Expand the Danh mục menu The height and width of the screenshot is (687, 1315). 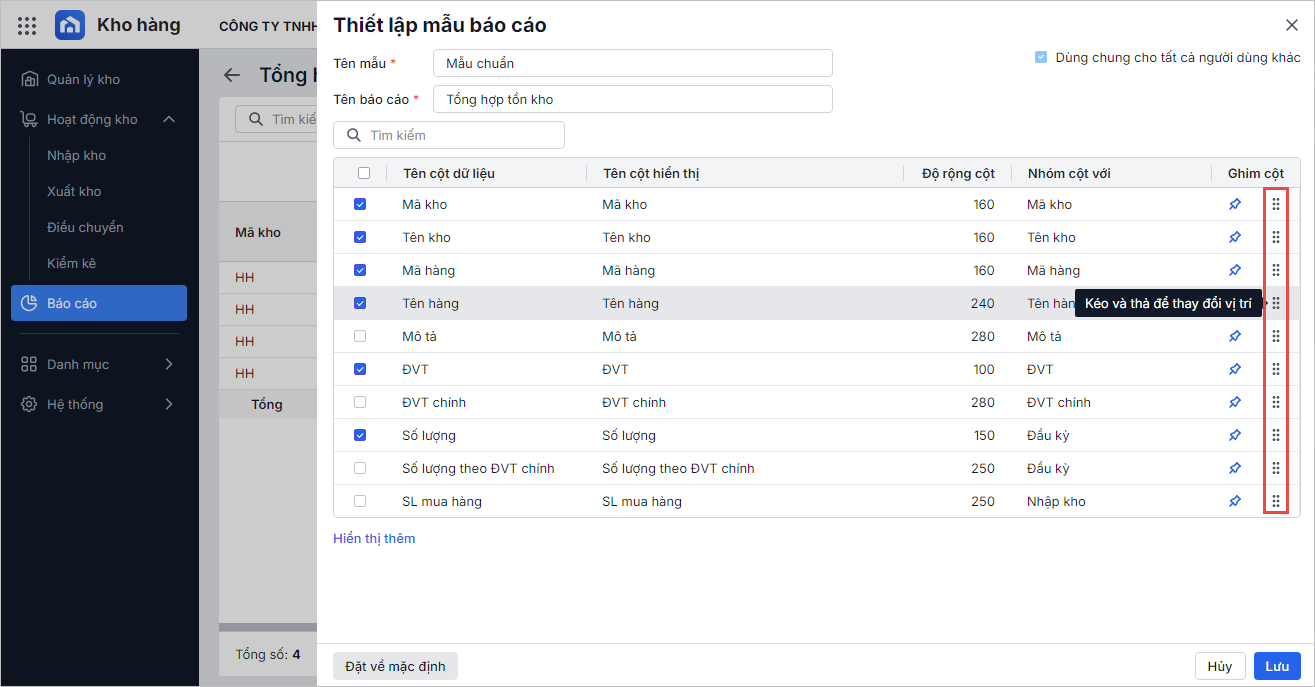[x=168, y=364]
